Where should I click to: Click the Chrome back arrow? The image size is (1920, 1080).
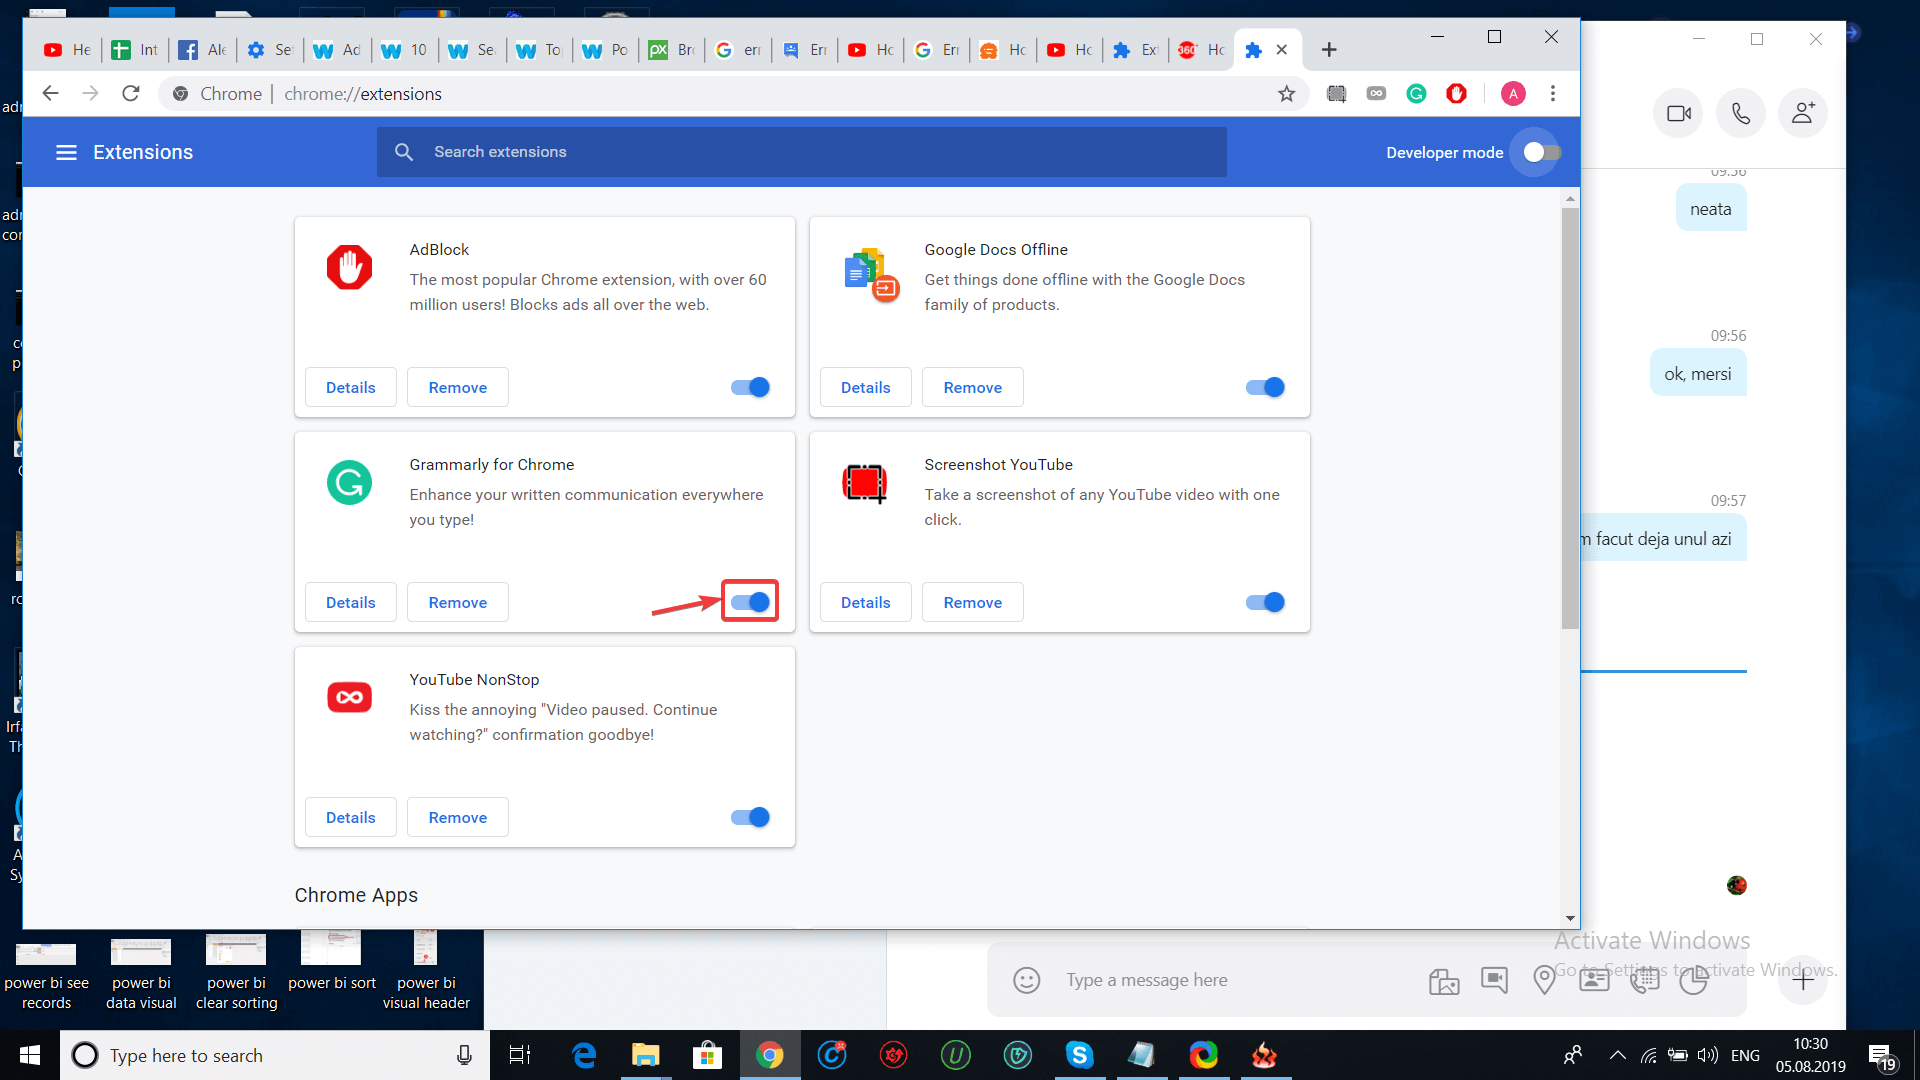[50, 93]
